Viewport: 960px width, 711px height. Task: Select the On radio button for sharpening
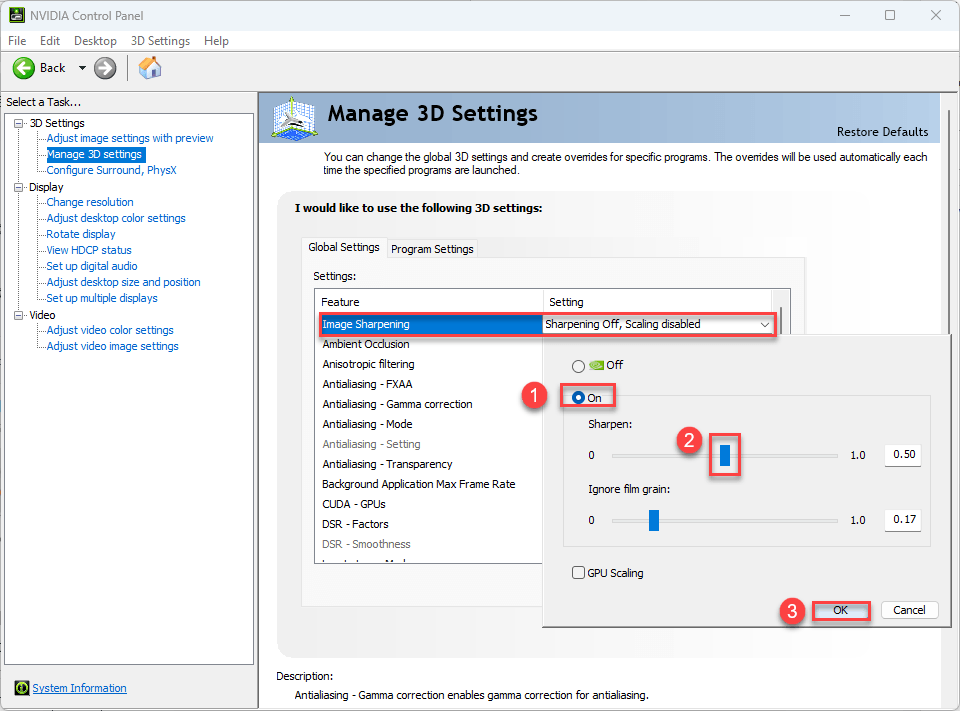(578, 398)
